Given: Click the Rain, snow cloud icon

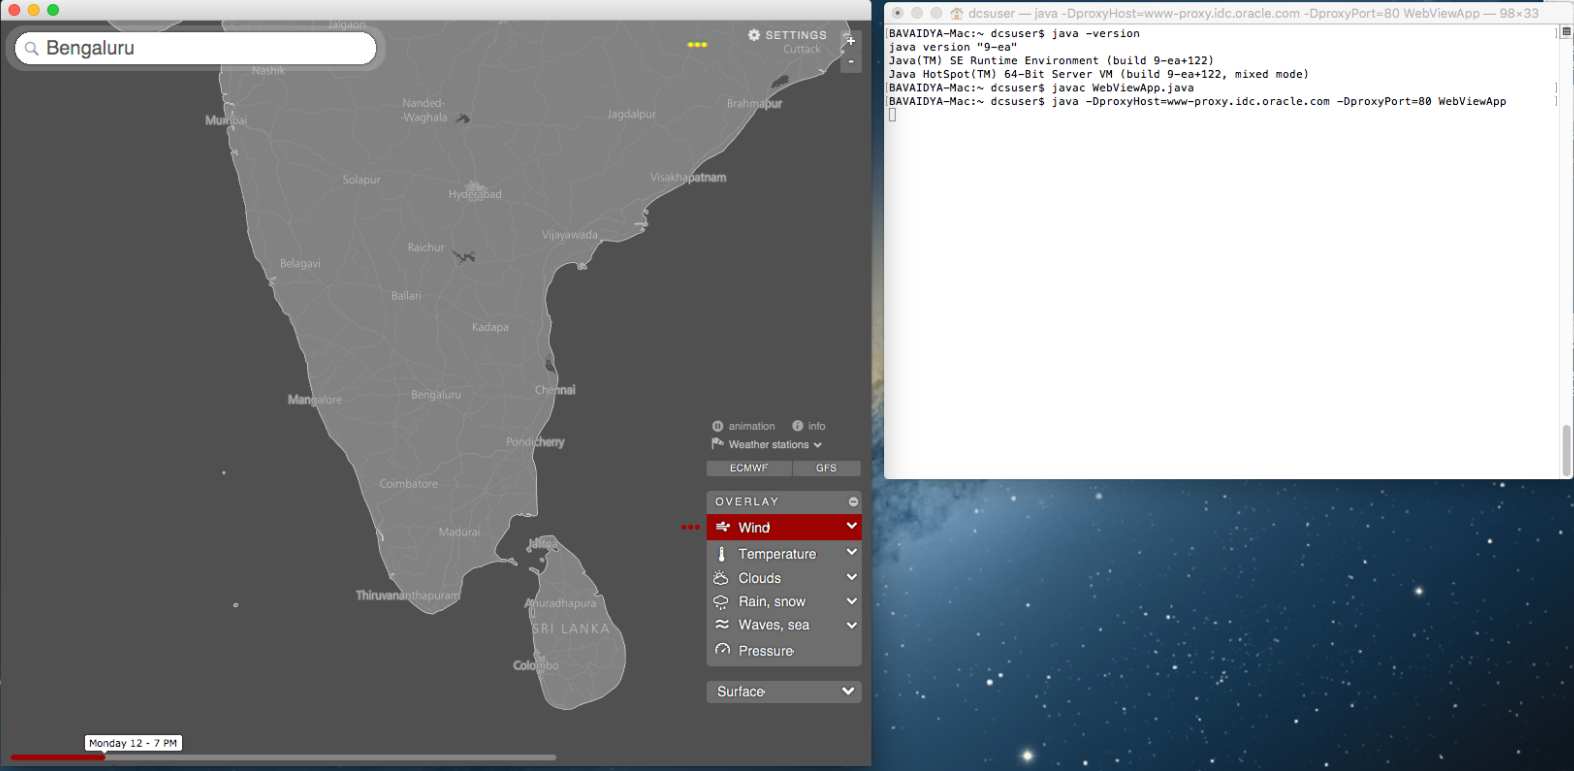Looking at the screenshot, I should pyautogui.click(x=721, y=602).
